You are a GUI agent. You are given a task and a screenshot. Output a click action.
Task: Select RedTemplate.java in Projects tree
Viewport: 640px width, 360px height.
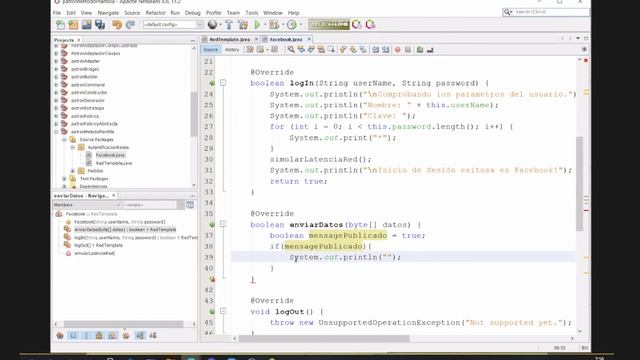[x=114, y=163]
